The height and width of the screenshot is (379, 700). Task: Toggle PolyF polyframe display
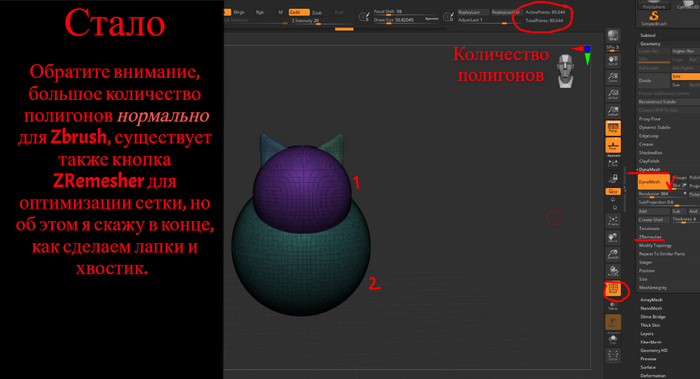click(x=613, y=289)
